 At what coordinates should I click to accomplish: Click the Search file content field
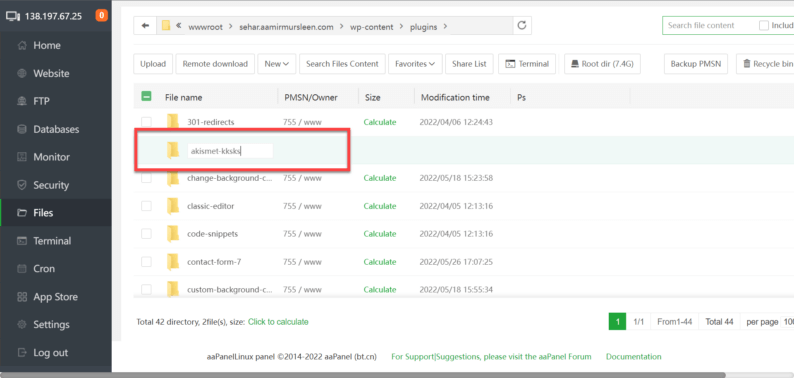click(x=708, y=25)
